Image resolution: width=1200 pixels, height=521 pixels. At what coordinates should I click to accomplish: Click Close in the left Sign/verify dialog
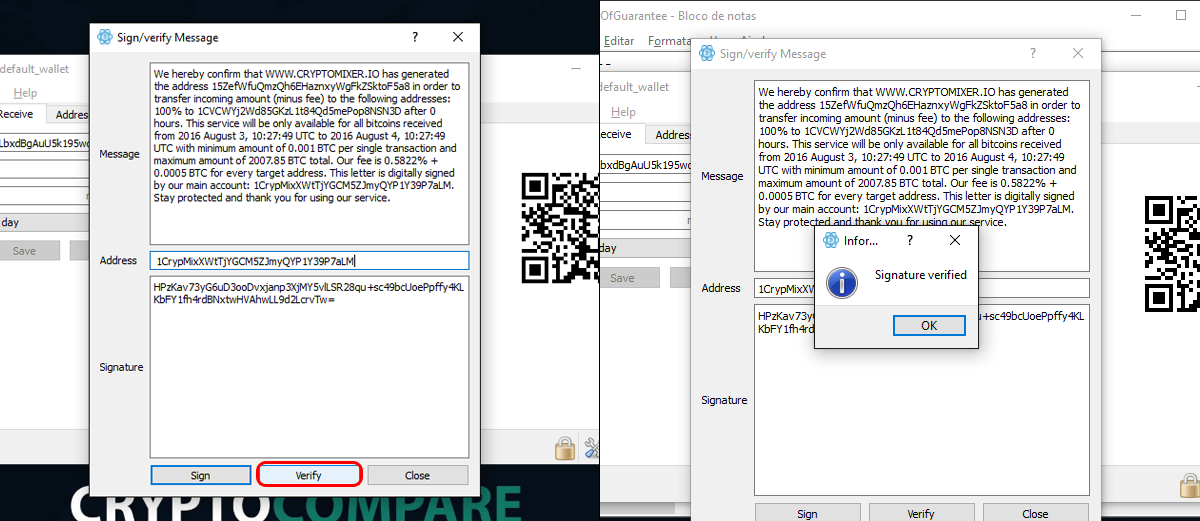click(x=417, y=475)
